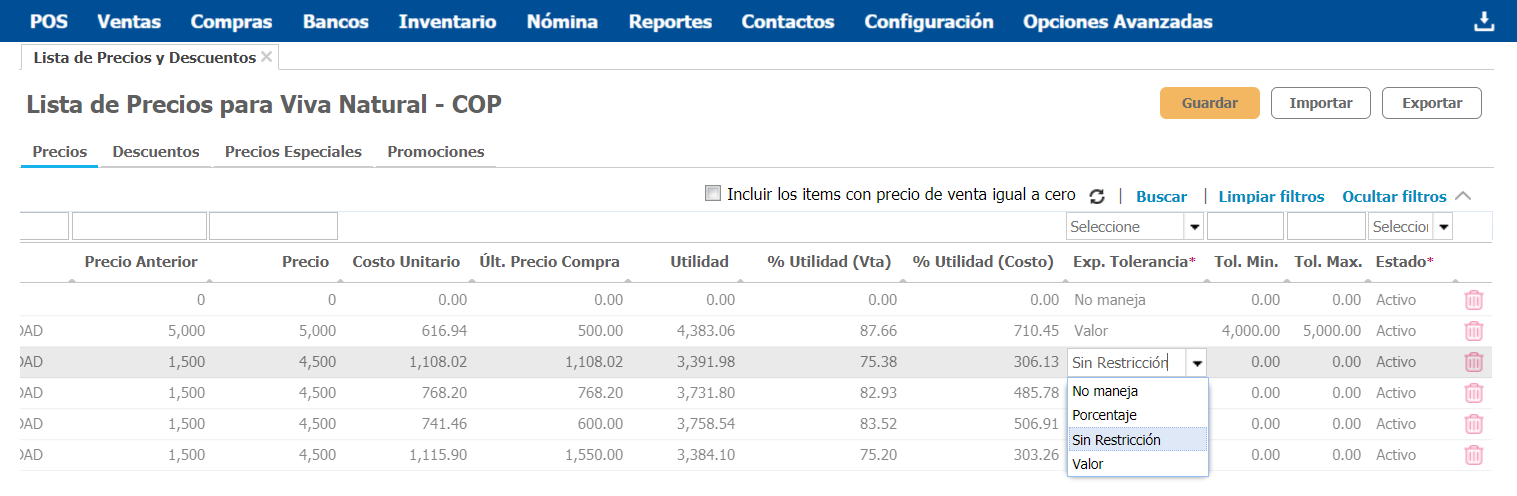Click trash icon on row with utility 3,384.10

(1473, 455)
